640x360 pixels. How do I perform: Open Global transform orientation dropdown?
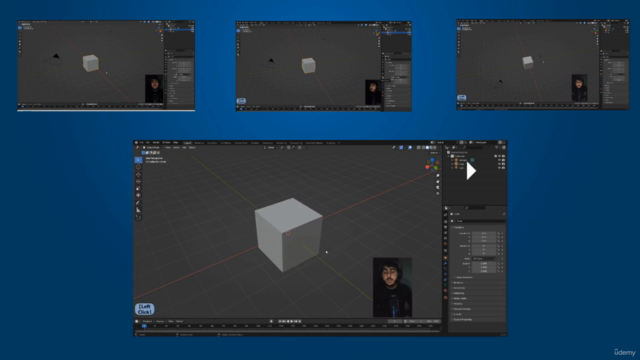[x=270, y=147]
